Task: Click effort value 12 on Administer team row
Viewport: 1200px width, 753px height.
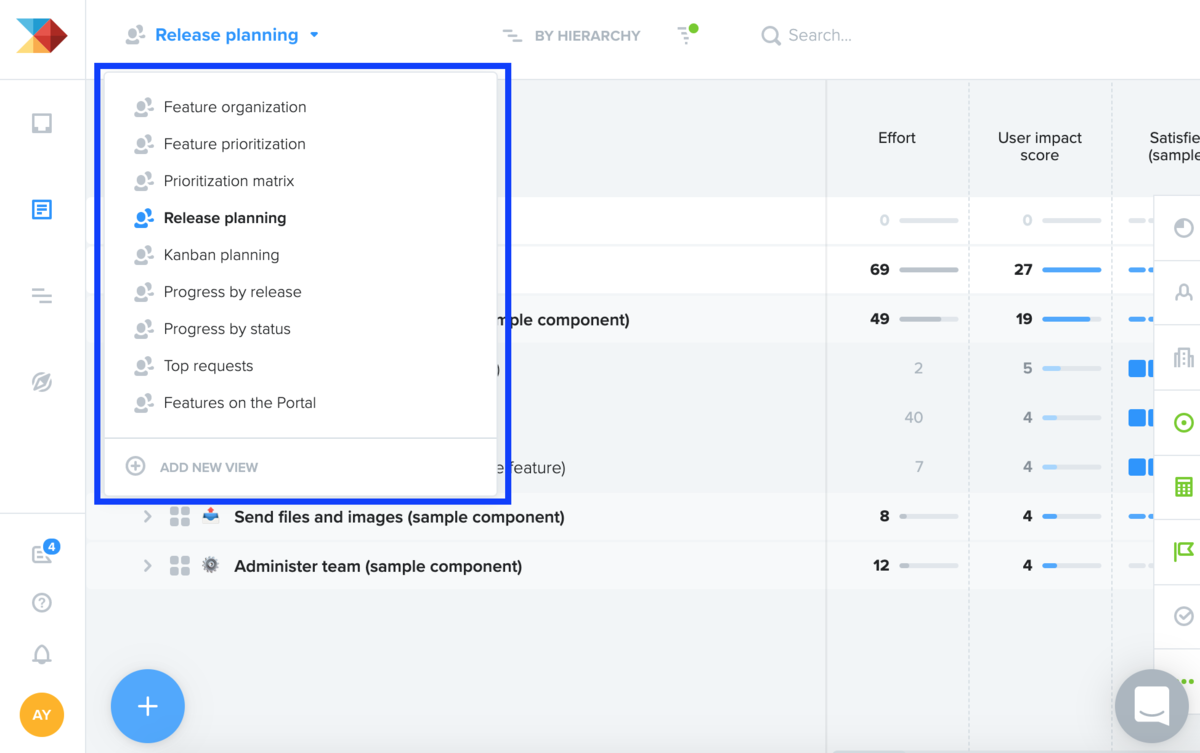Action: pyautogui.click(x=881, y=565)
